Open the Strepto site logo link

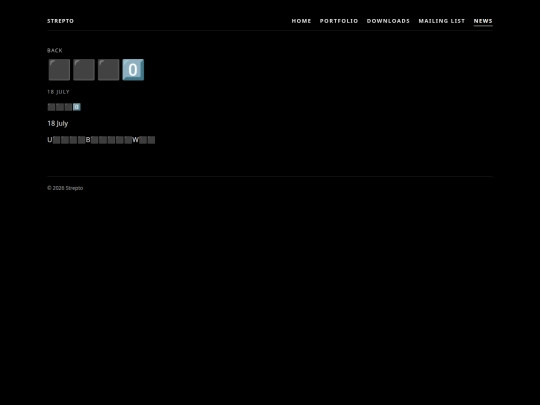[x=60, y=21]
